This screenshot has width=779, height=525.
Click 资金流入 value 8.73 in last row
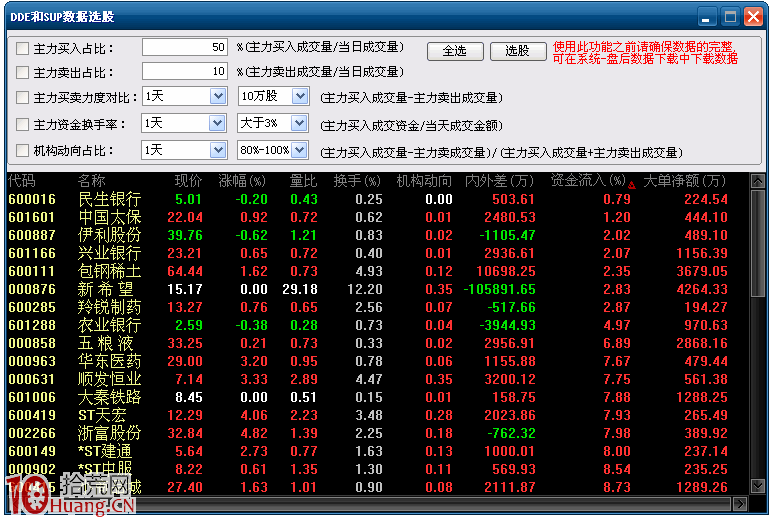[617, 487]
